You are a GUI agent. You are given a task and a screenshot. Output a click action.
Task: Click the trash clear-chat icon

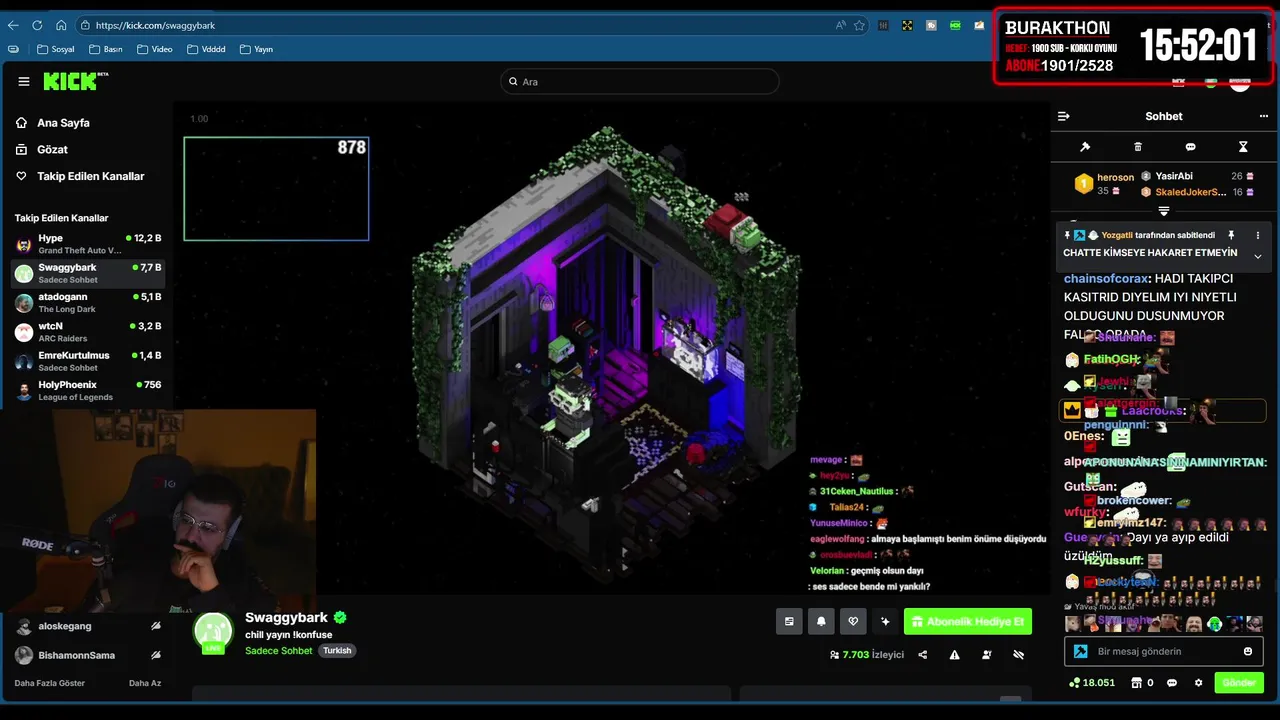pyautogui.click(x=1138, y=147)
